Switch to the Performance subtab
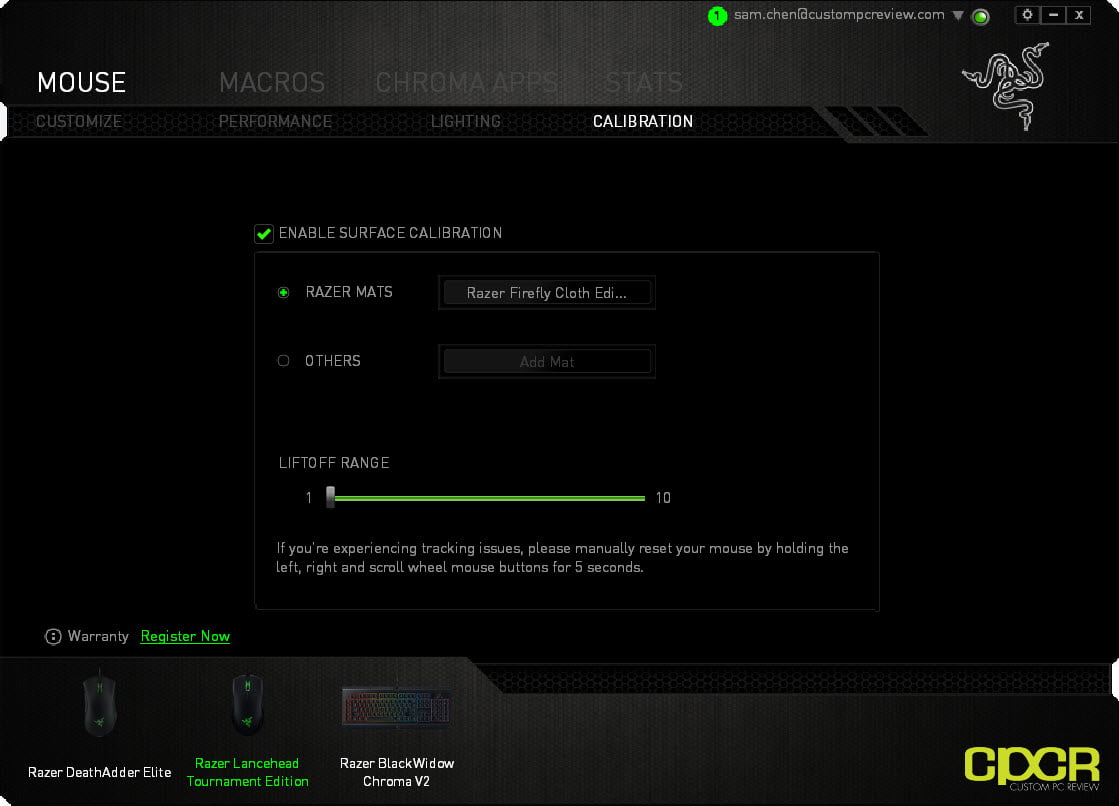Image resolution: width=1119 pixels, height=806 pixels. pyautogui.click(x=275, y=121)
